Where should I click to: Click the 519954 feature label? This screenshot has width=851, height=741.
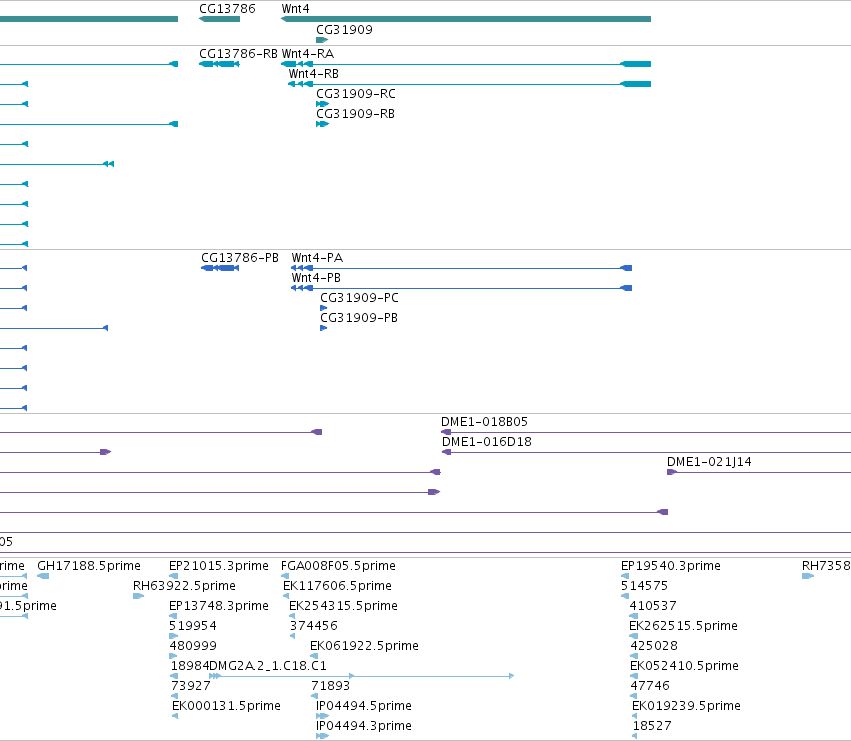point(193,626)
